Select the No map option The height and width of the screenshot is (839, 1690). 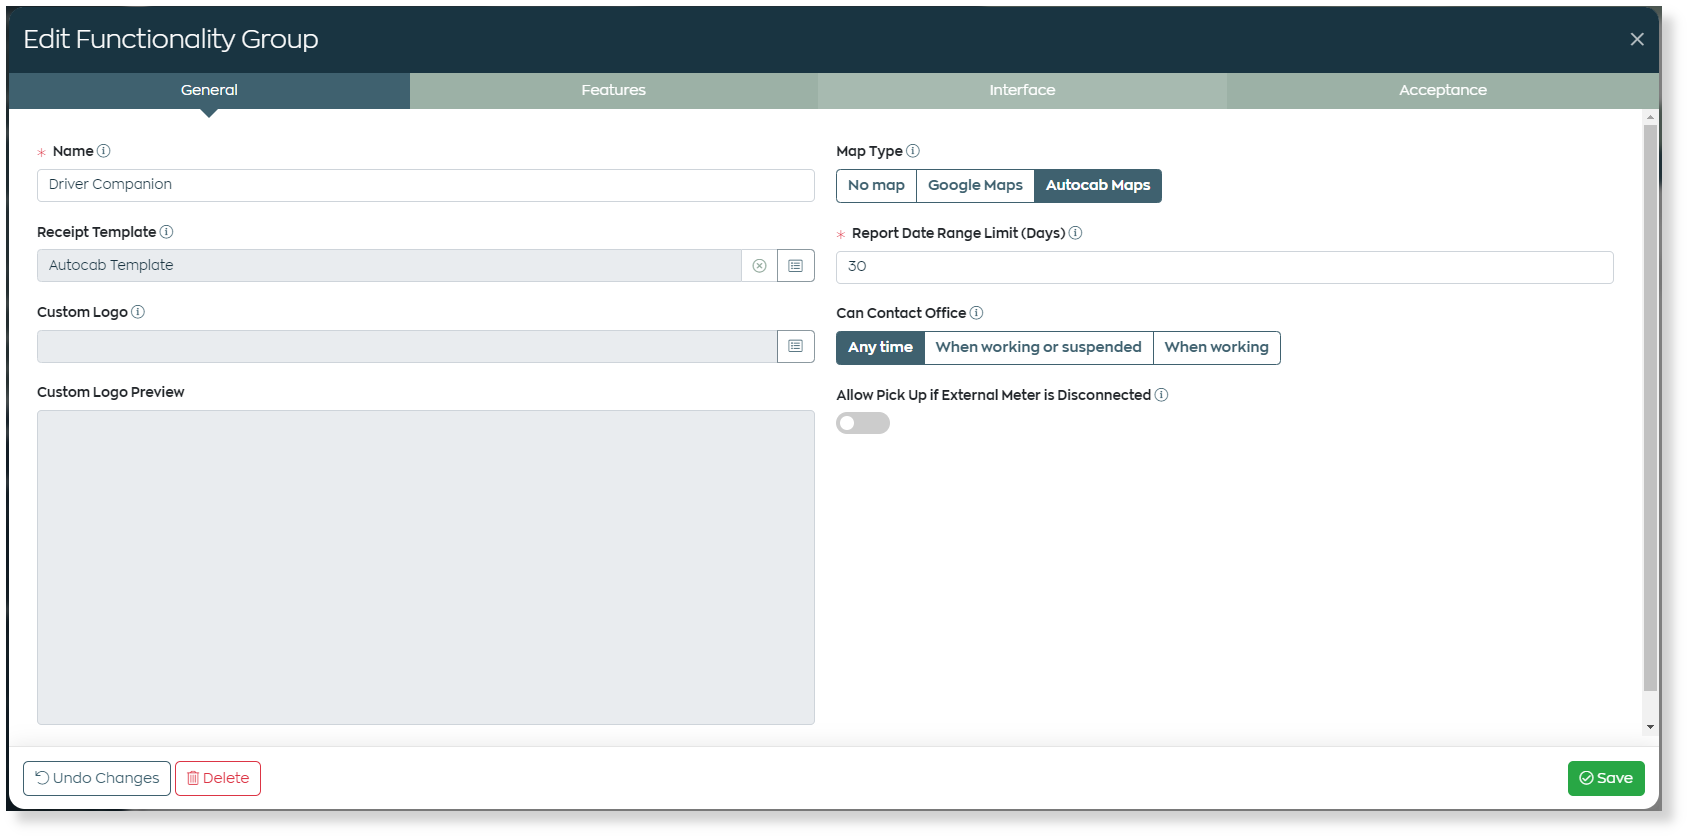tap(876, 186)
